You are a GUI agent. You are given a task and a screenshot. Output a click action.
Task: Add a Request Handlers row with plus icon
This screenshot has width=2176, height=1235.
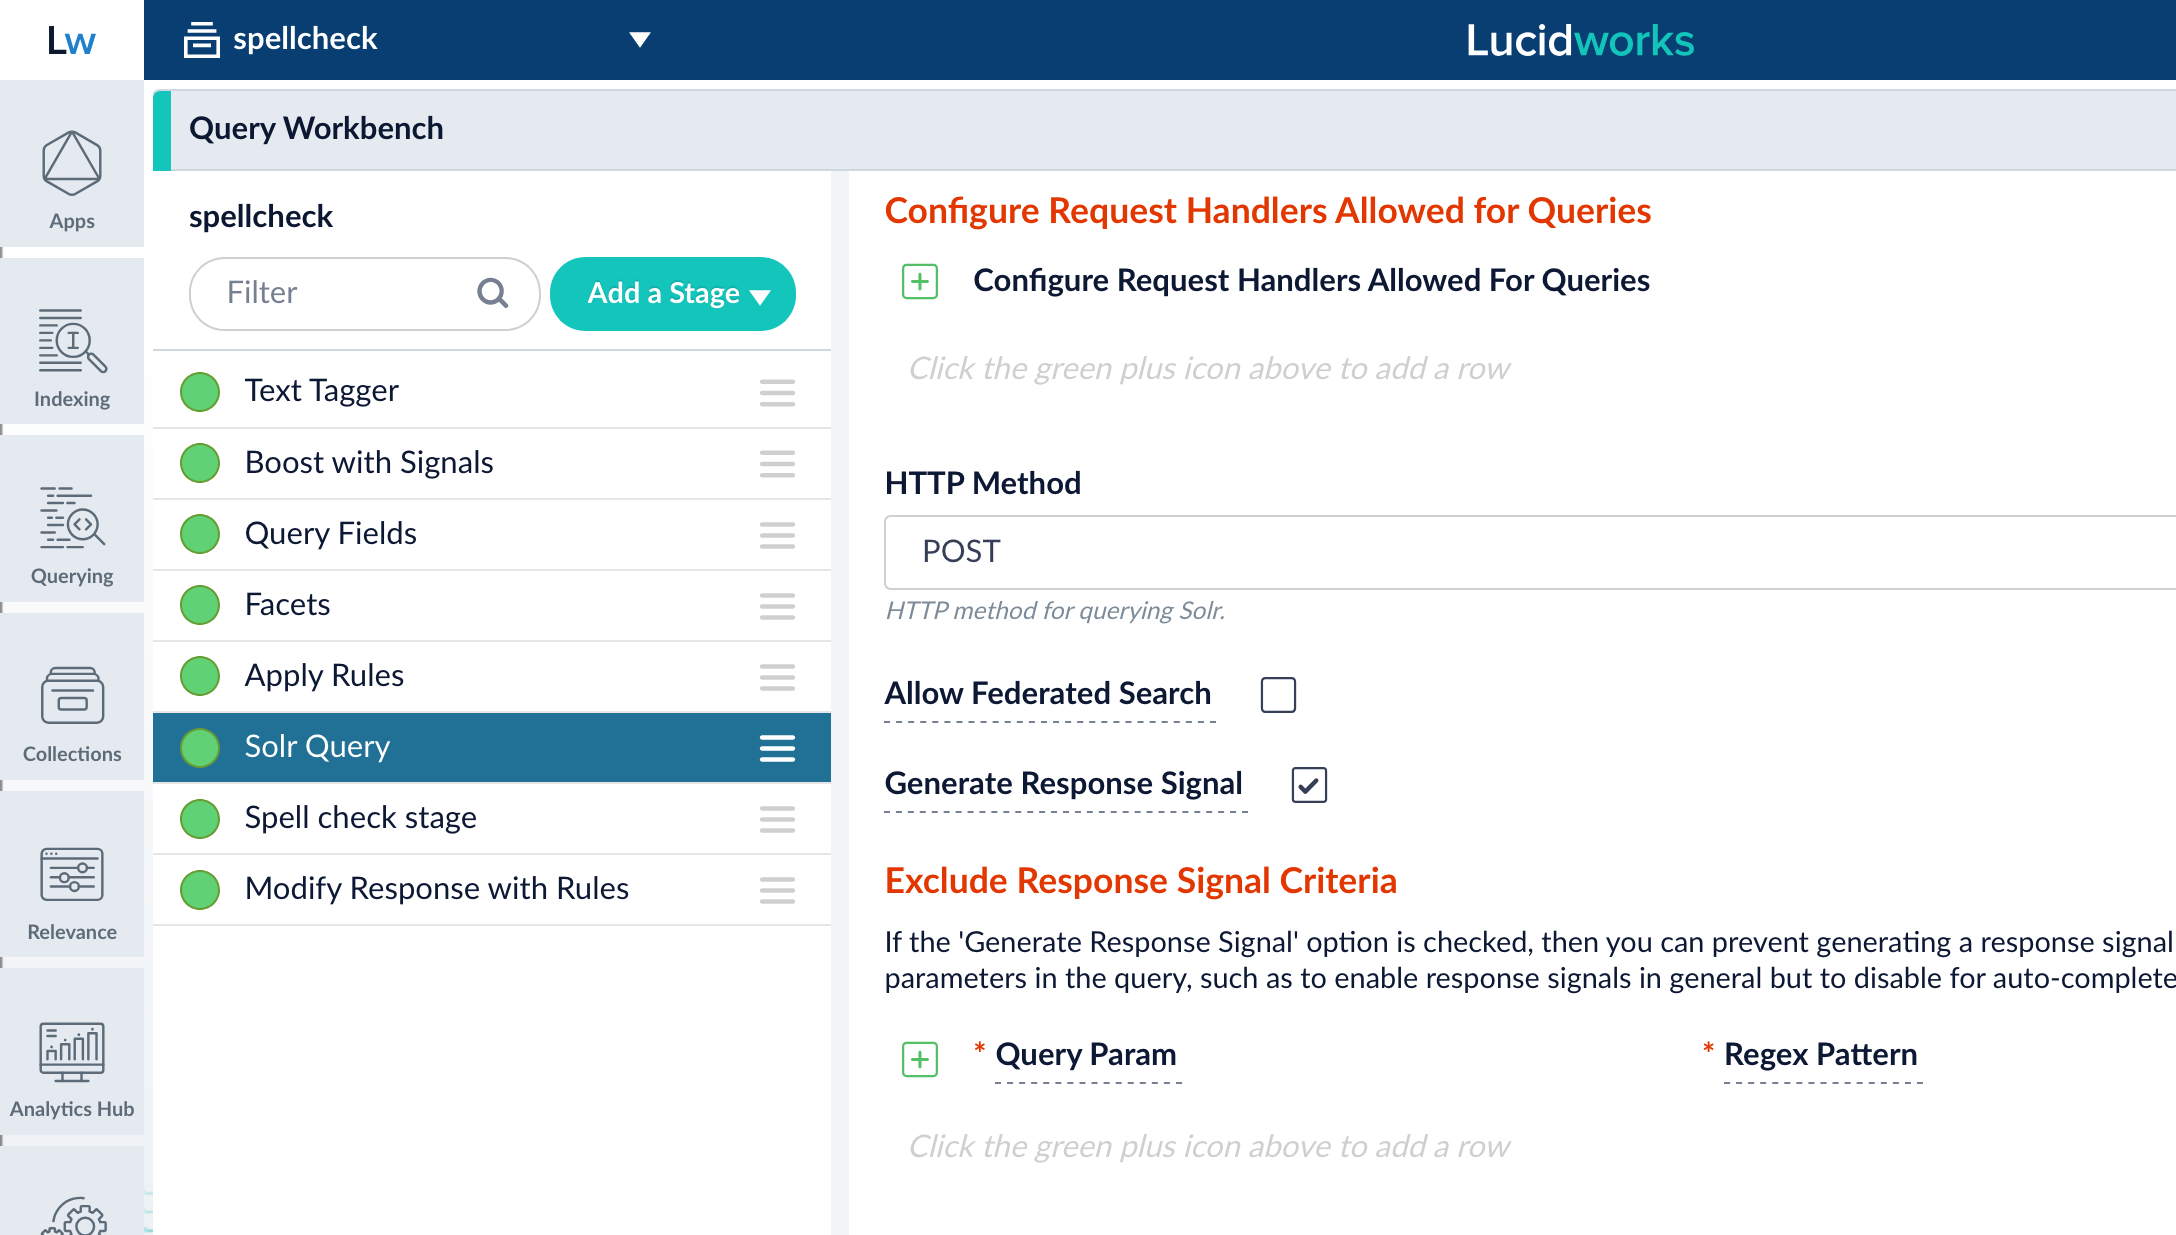[920, 281]
